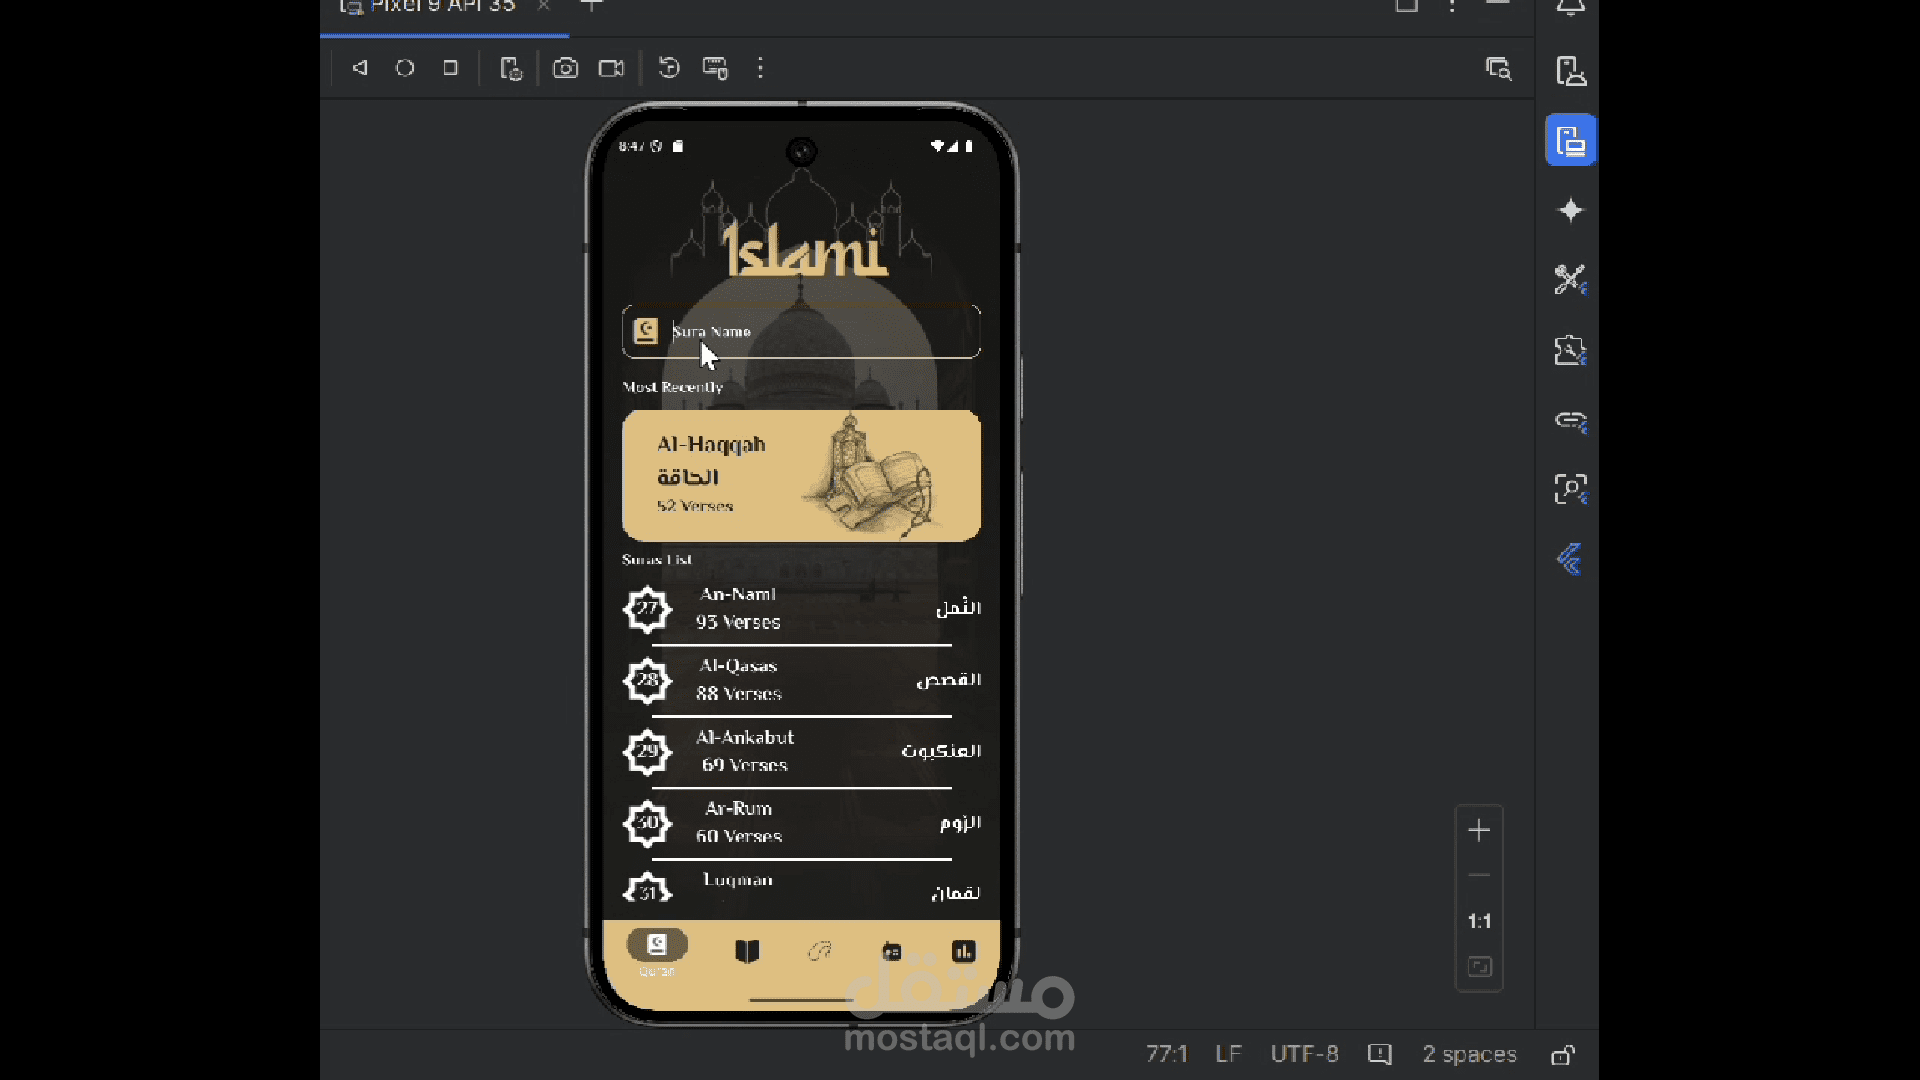Select the Hadith book tab in bottom navigation
The width and height of the screenshot is (1920, 1080).
click(747, 951)
